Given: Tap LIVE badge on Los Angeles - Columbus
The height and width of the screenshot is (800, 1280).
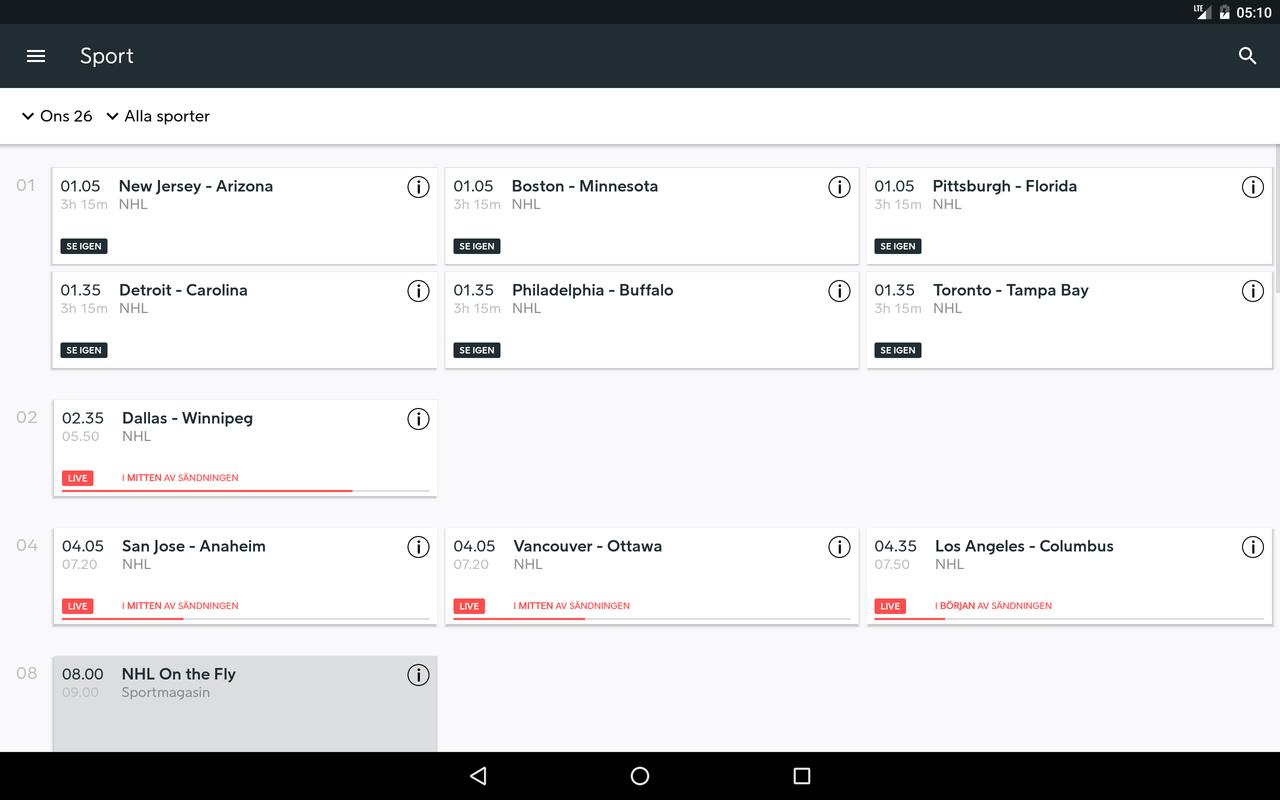Looking at the screenshot, I should (x=890, y=606).
